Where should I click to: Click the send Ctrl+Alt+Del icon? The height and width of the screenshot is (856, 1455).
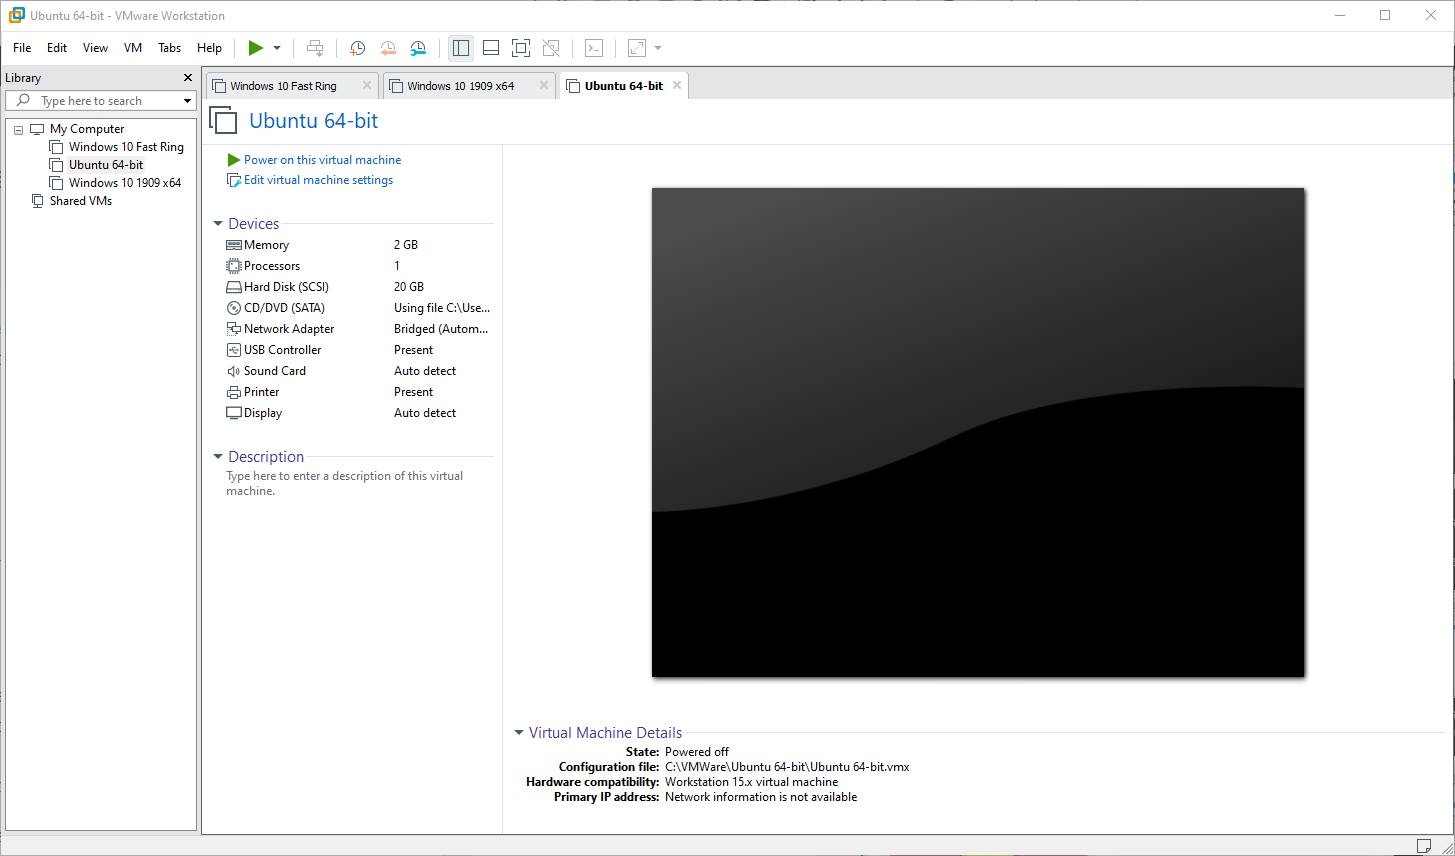(315, 48)
